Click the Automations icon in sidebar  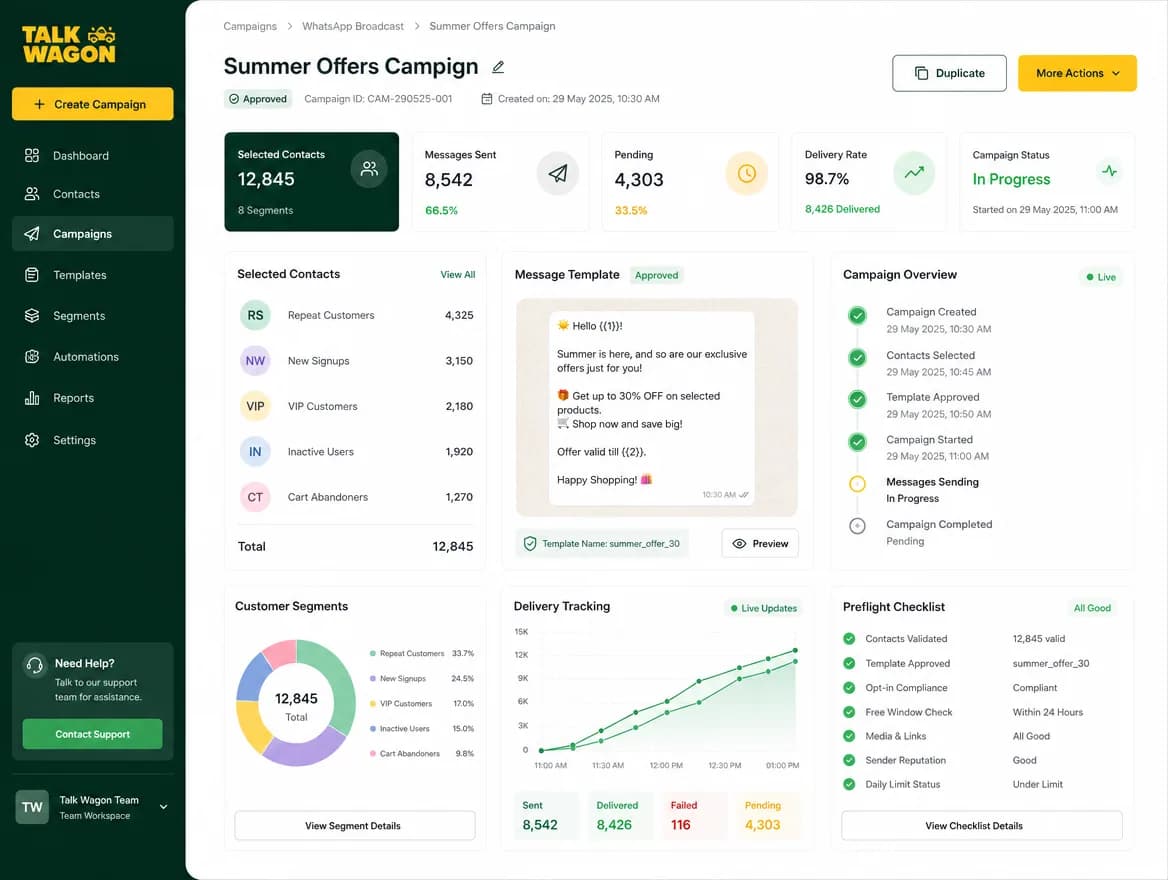coord(31,357)
